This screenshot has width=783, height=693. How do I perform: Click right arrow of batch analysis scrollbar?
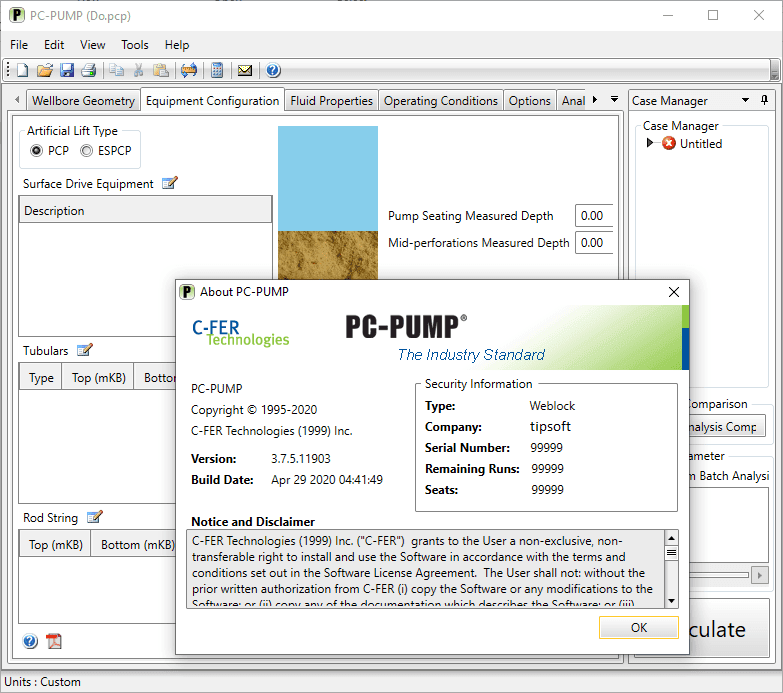click(760, 575)
